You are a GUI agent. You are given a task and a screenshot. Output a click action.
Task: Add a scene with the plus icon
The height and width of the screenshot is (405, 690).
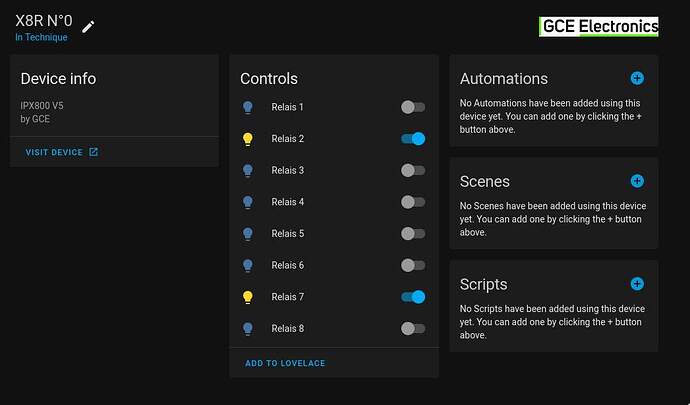click(x=637, y=181)
